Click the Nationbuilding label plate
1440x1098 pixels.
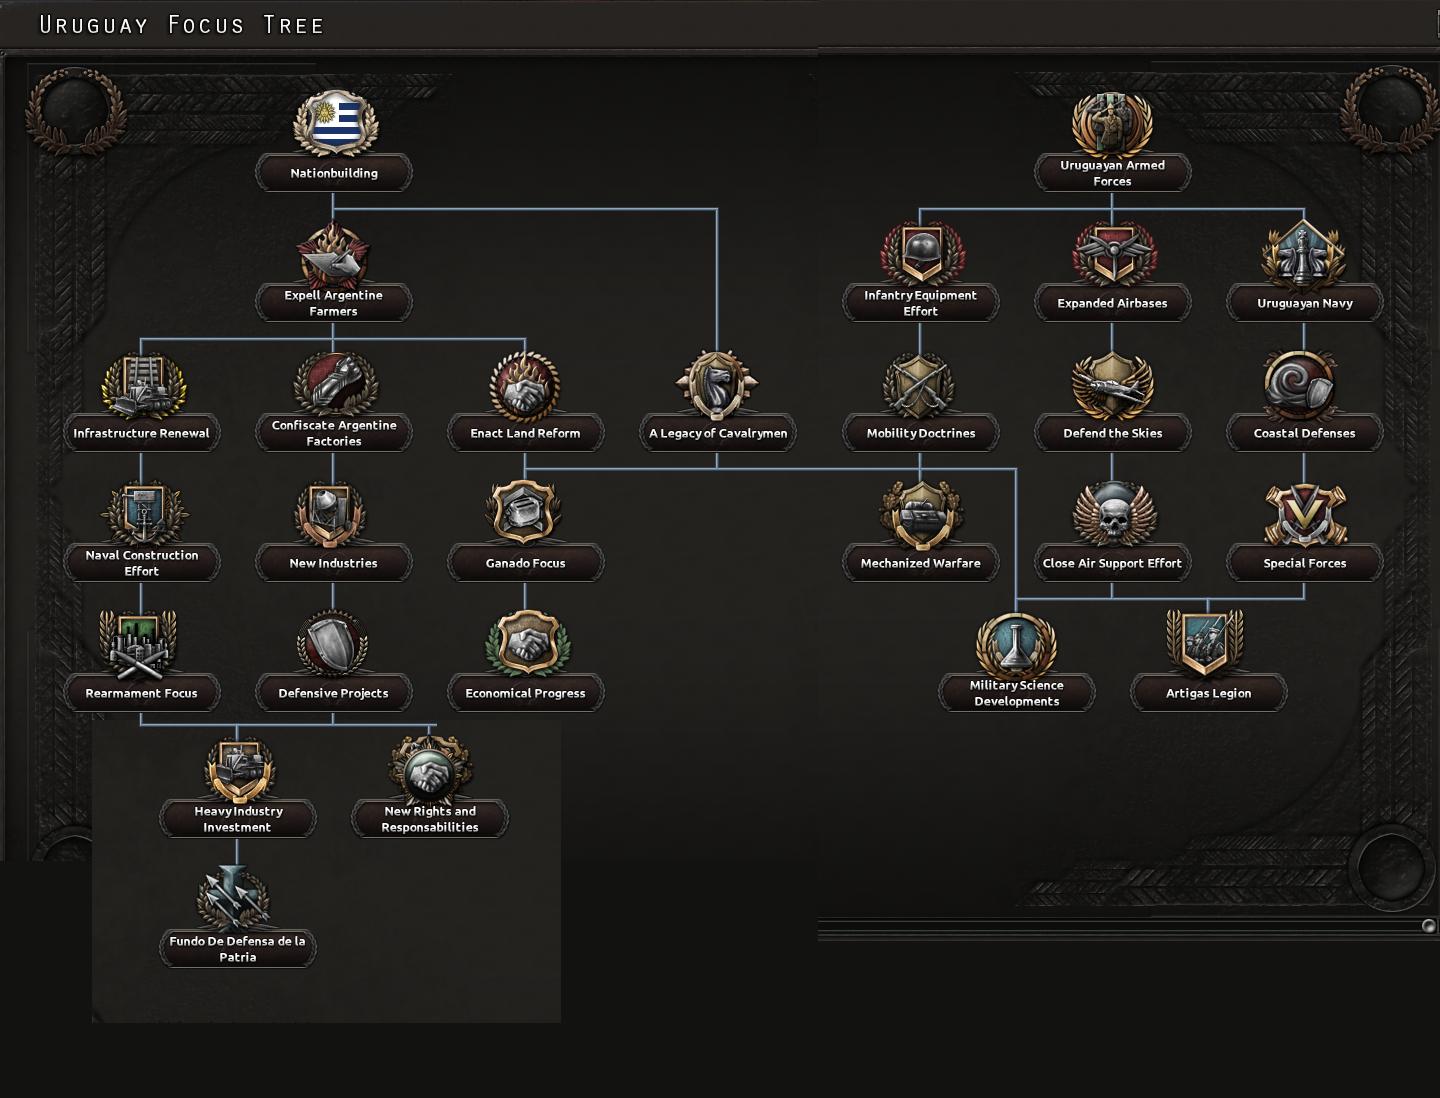pyautogui.click(x=334, y=173)
